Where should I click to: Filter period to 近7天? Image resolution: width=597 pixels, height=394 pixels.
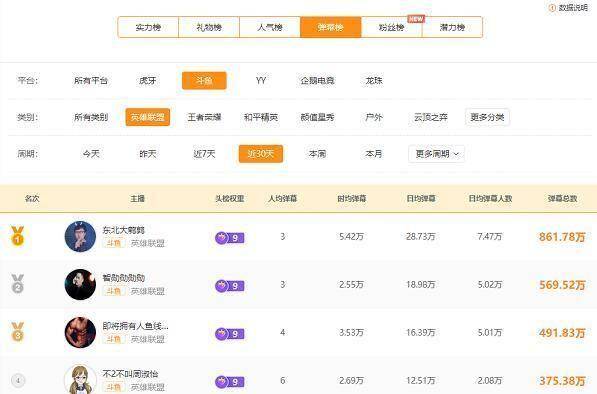point(204,154)
